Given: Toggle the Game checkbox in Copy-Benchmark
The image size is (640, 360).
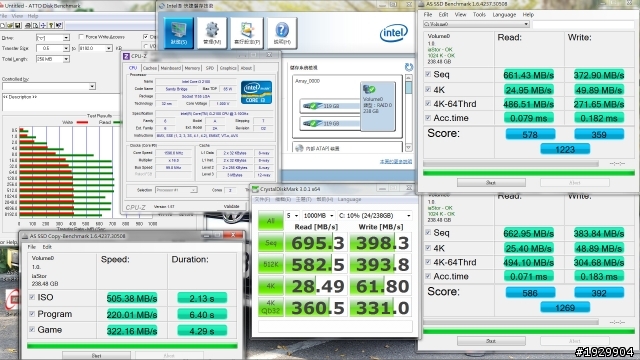Looking at the screenshot, I should (32, 329).
